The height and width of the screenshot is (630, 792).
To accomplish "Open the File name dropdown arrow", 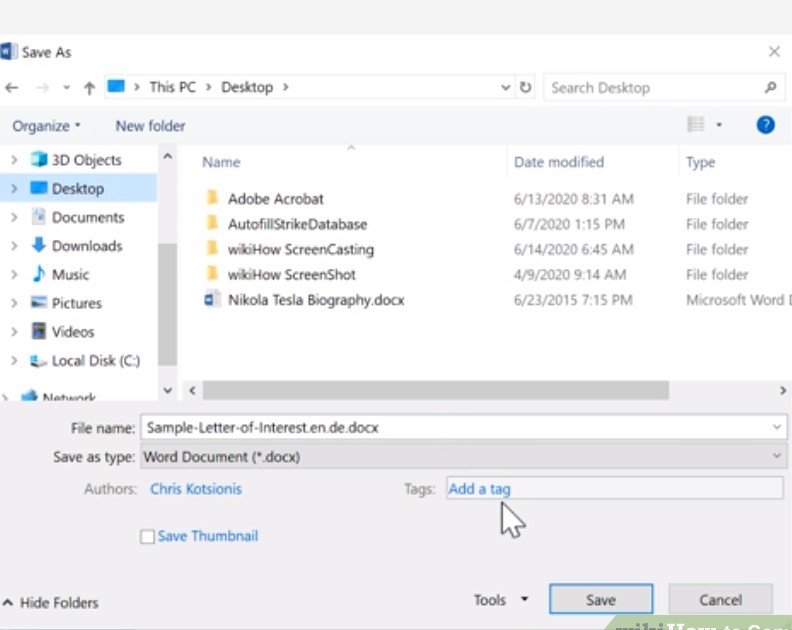I will (777, 427).
